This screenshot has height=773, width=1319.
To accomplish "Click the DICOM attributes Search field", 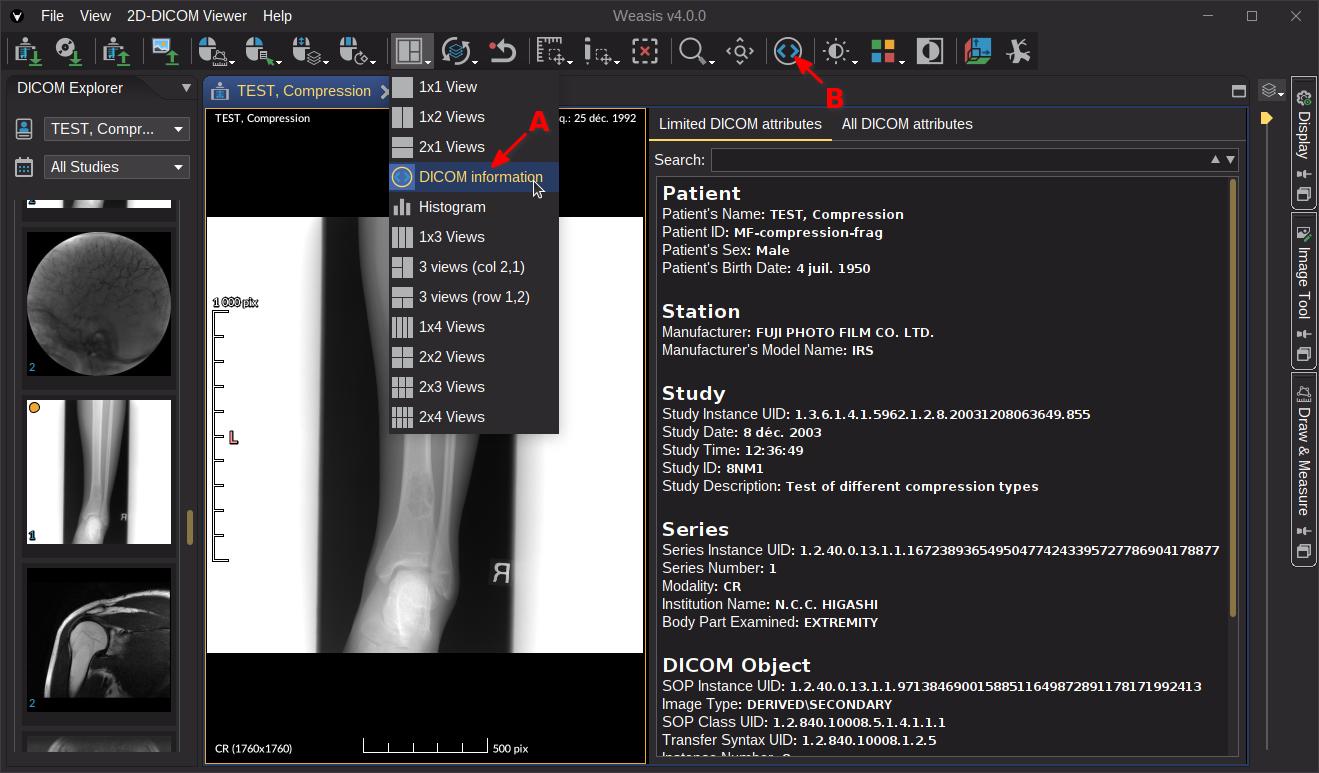I will tap(960, 159).
